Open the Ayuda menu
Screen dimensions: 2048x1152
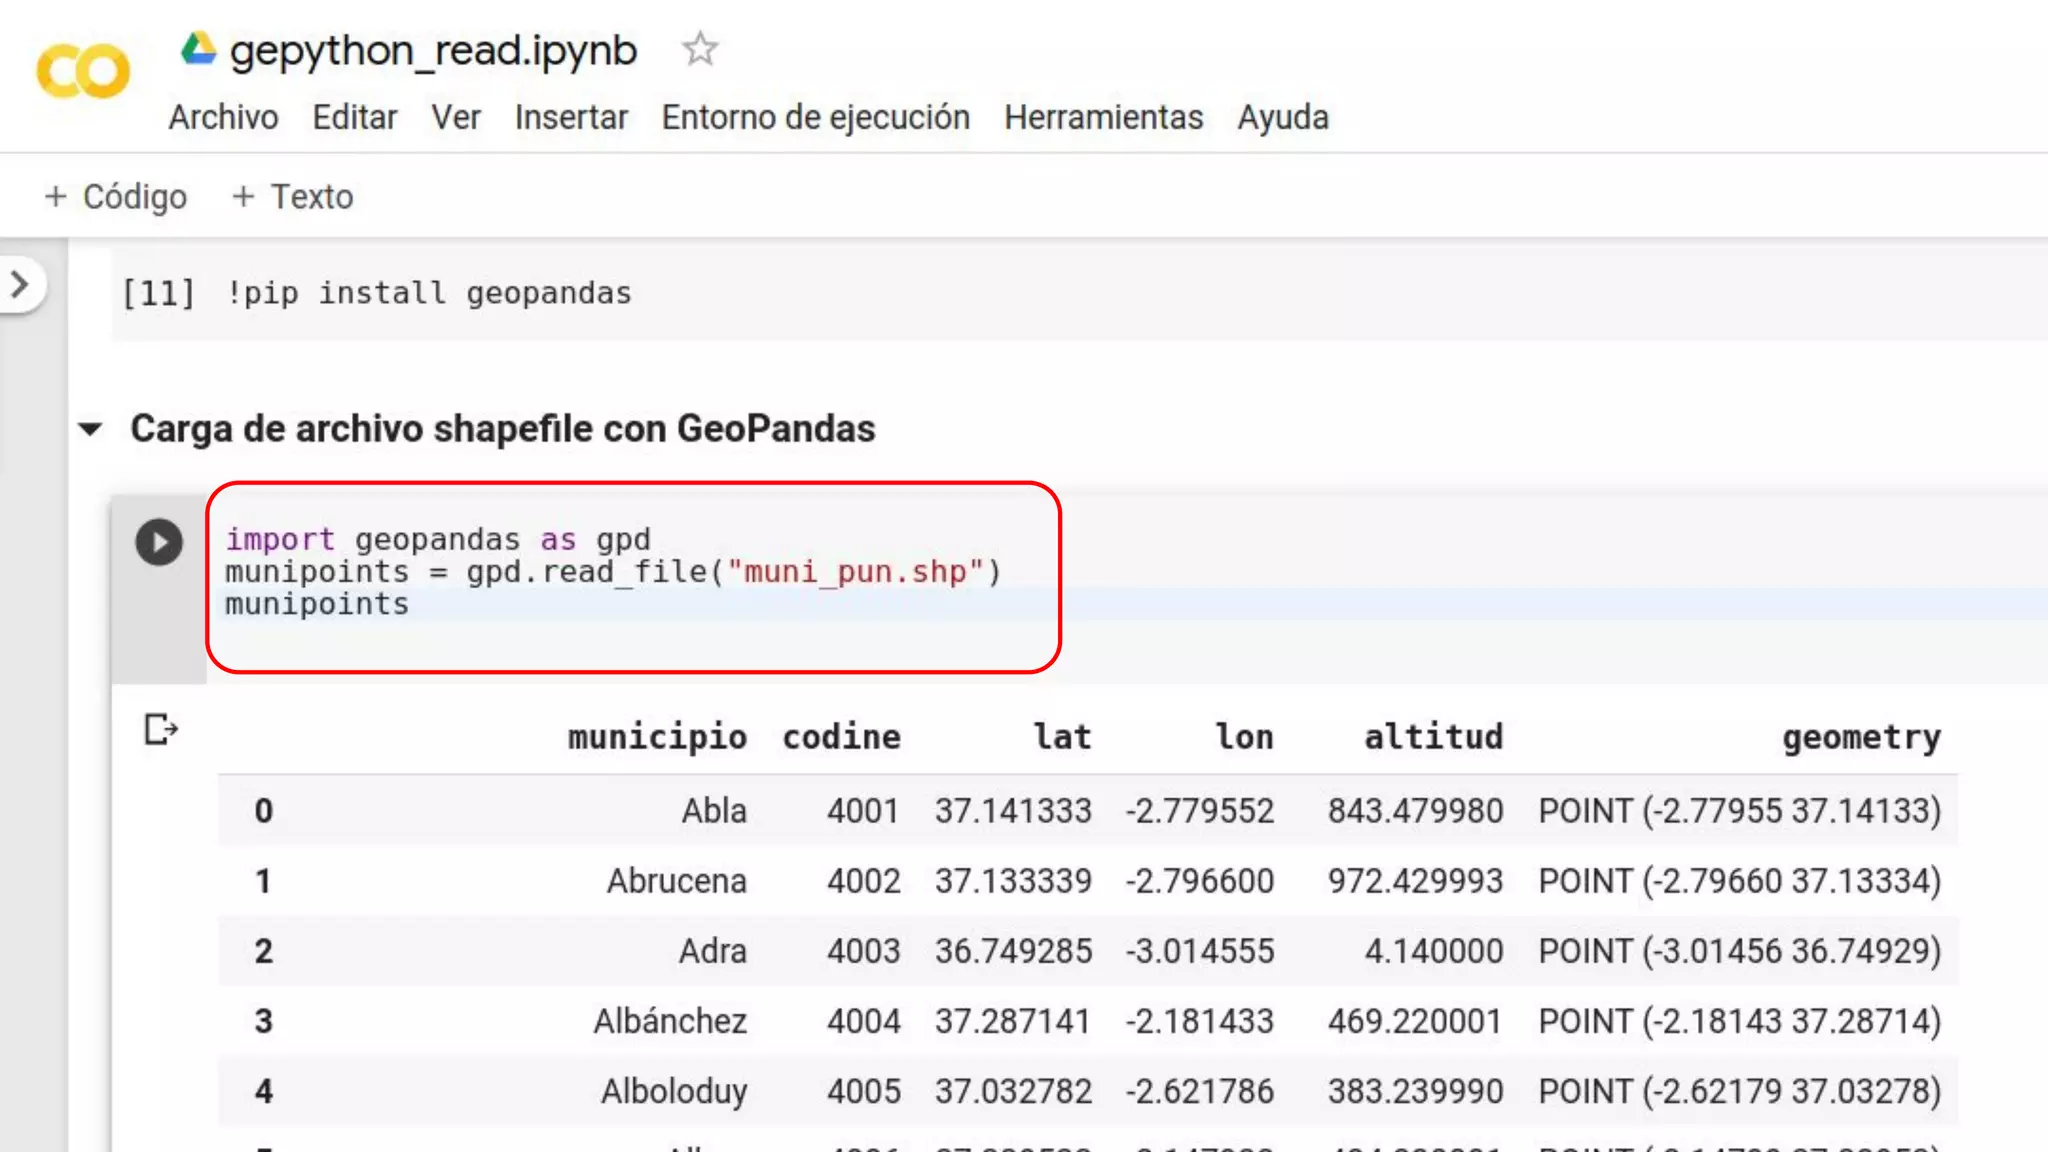coord(1282,117)
